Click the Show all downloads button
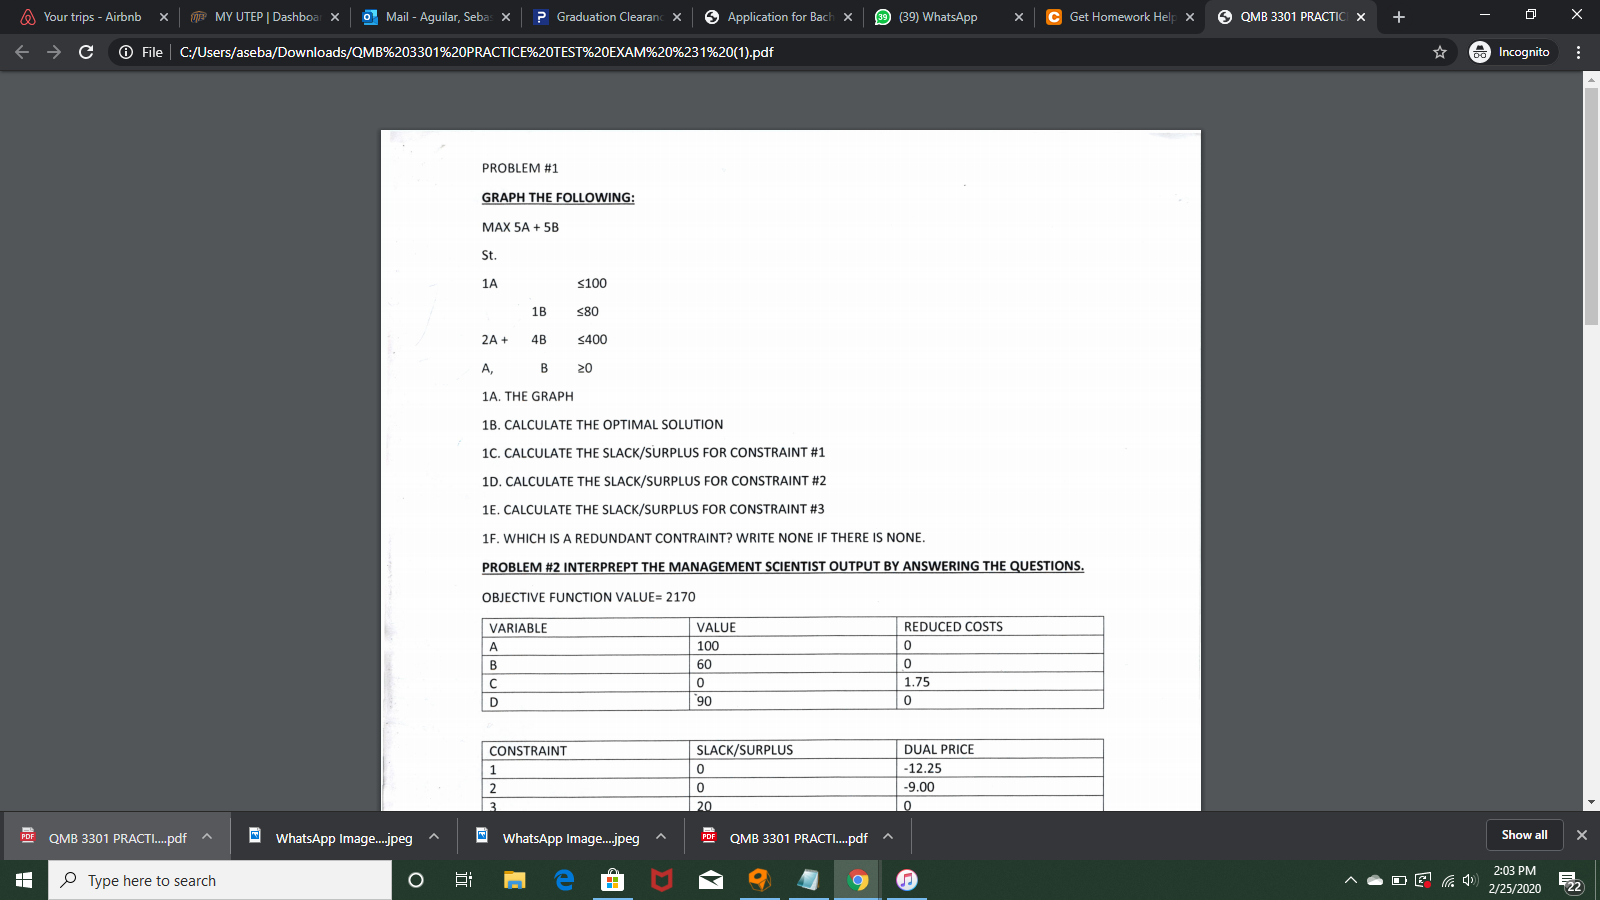Viewport: 1600px width, 900px height. point(1523,834)
